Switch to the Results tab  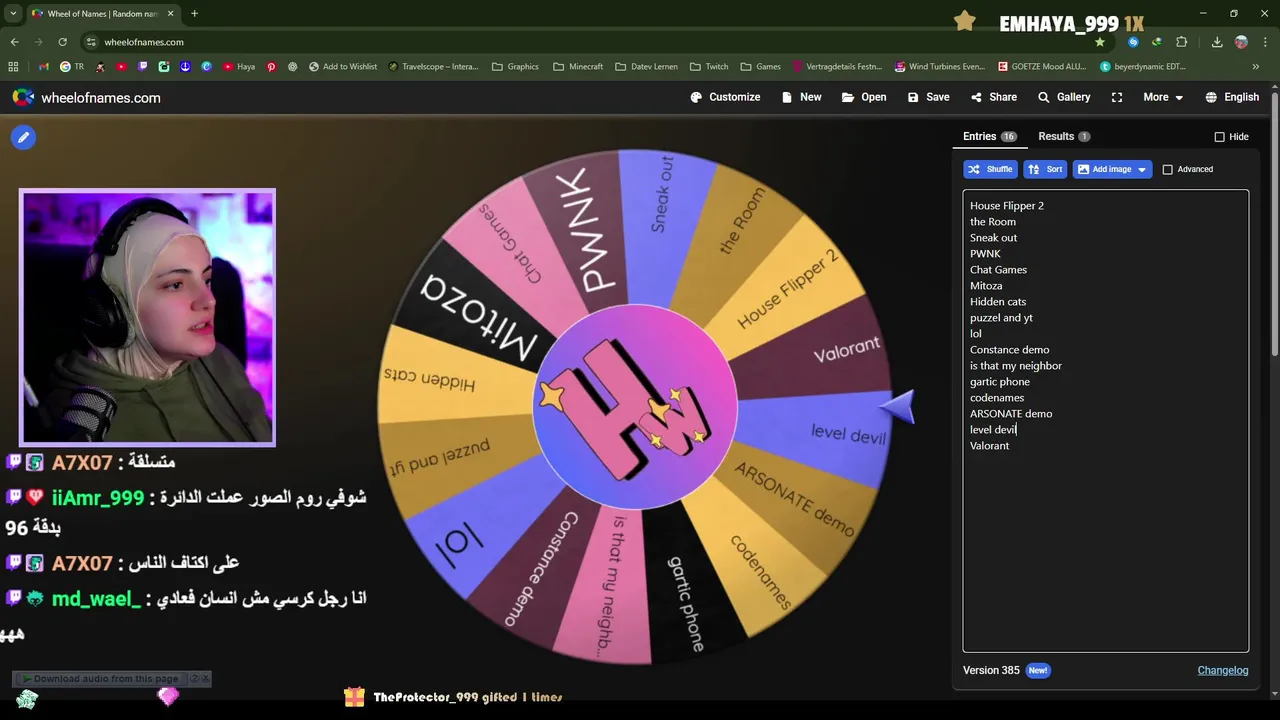point(1064,136)
